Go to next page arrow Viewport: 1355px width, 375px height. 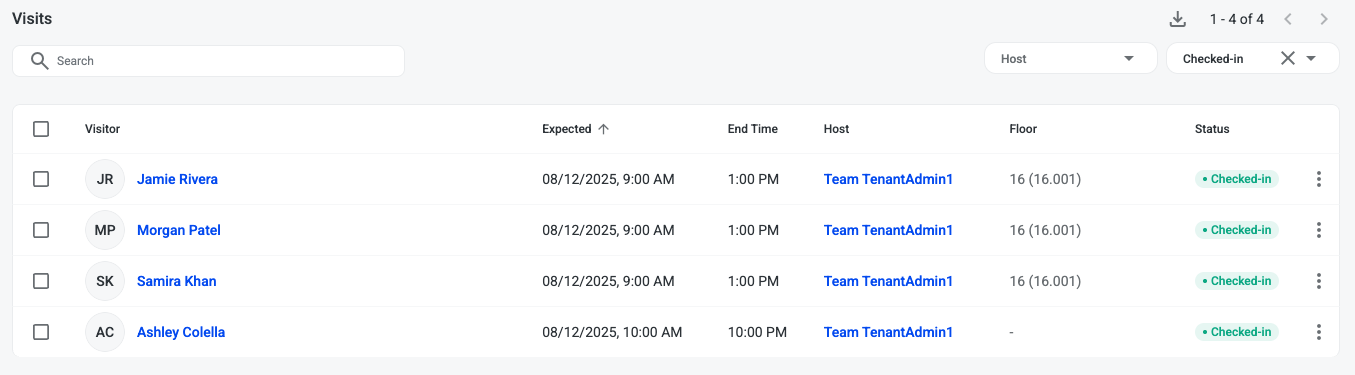[x=1324, y=19]
